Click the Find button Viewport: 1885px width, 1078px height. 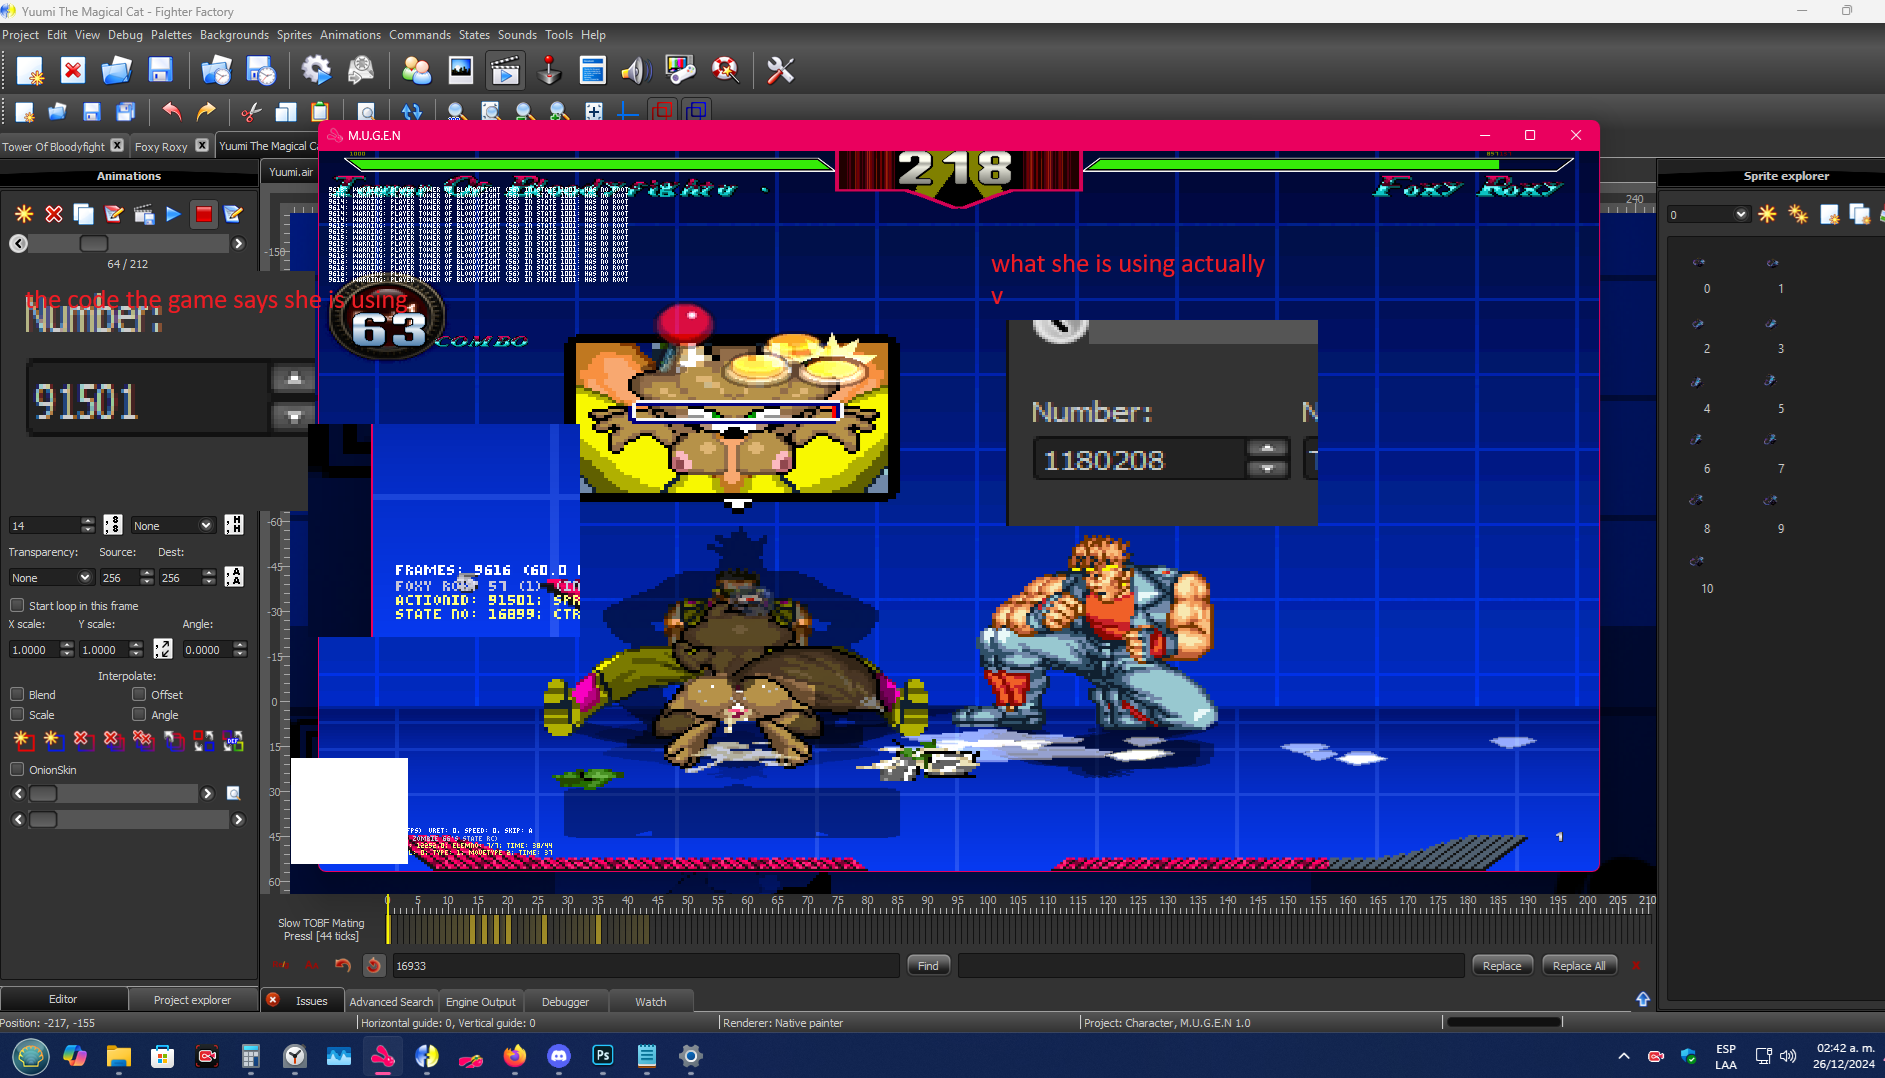[928, 965]
